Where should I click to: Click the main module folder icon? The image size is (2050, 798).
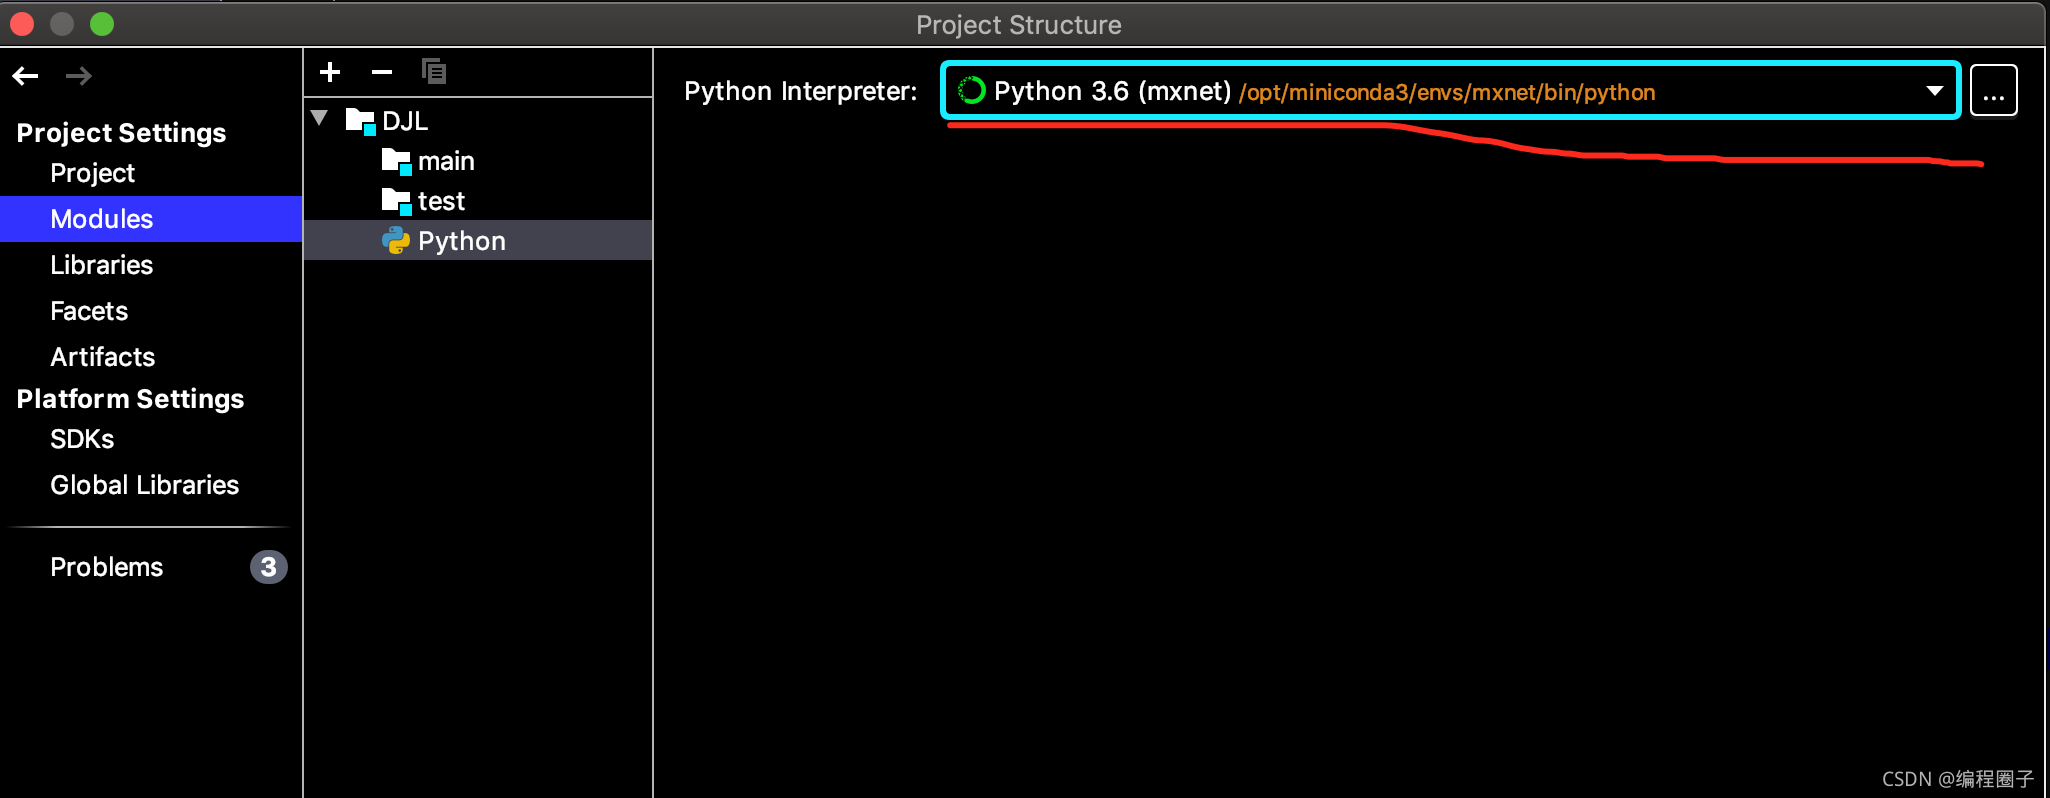[397, 161]
